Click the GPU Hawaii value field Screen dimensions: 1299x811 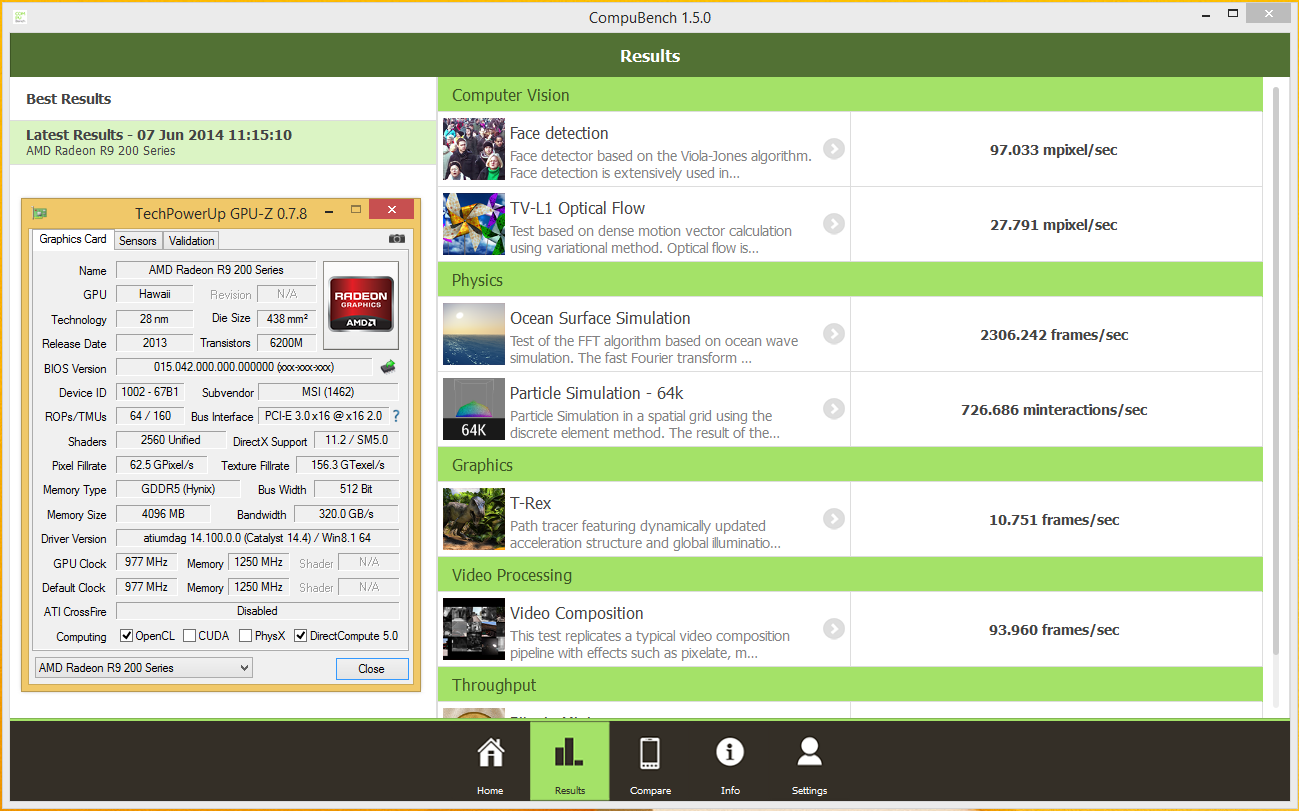pos(155,294)
